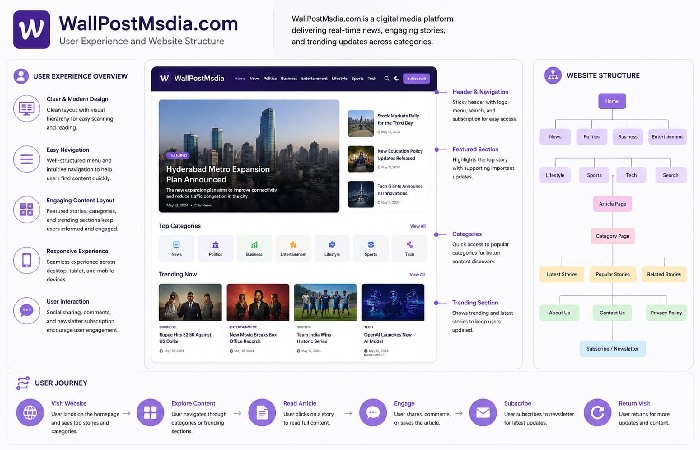Open the New Education Policy article thumbnail
Image resolution: width=700 pixels, height=450 pixels.
tap(361, 158)
